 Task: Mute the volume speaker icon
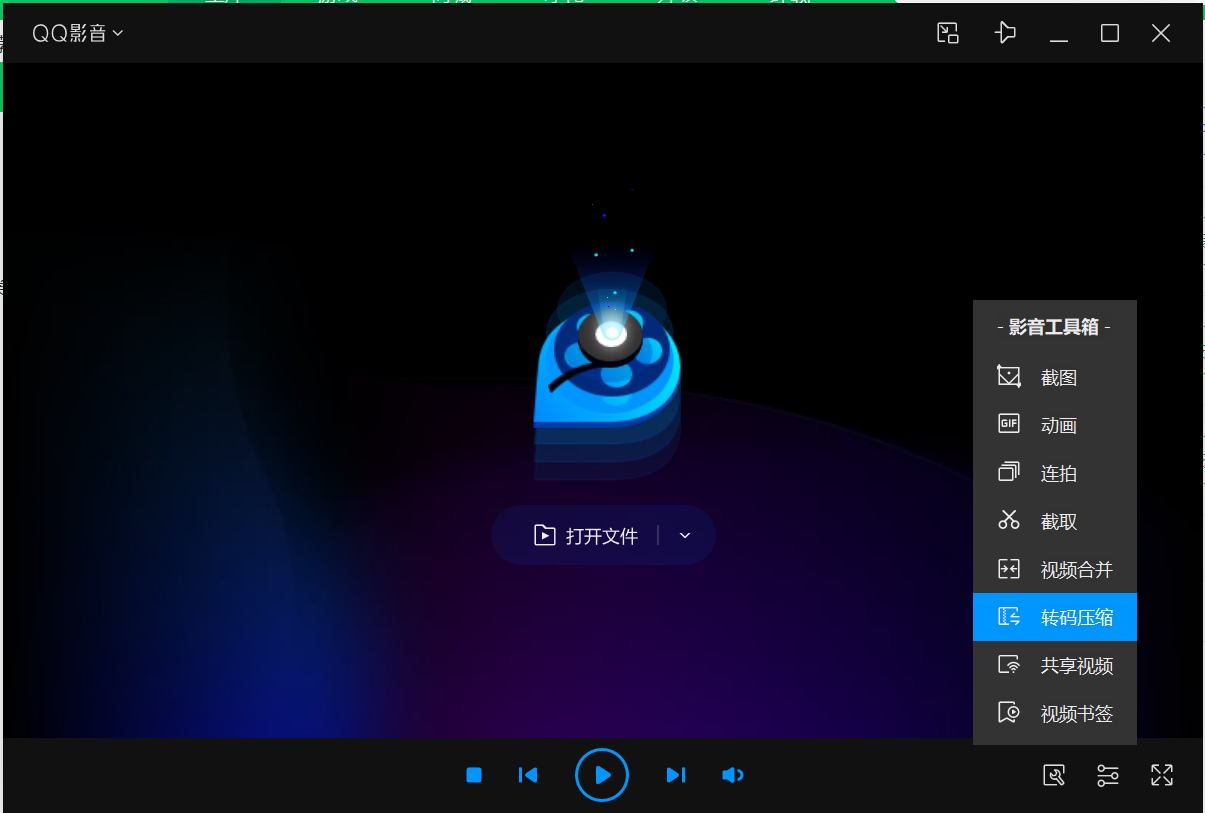[732, 775]
